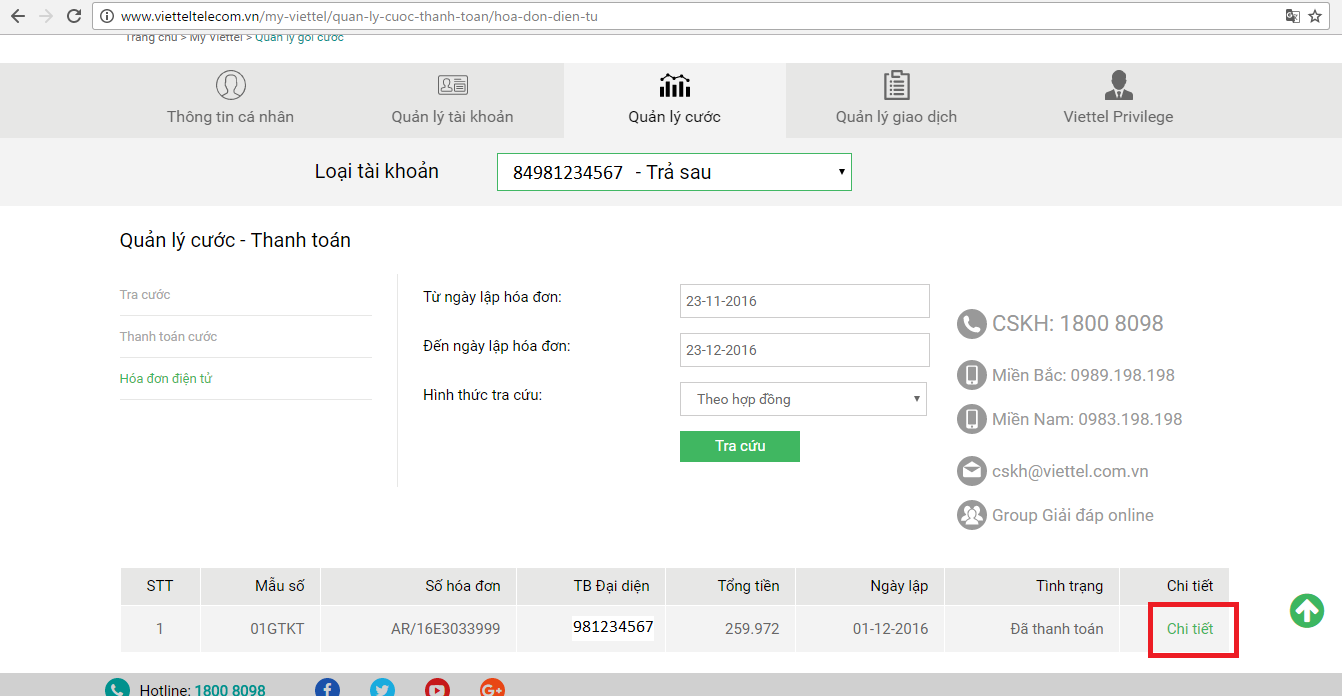Click the Hotline 1800 8098 footer link

pos(203,690)
